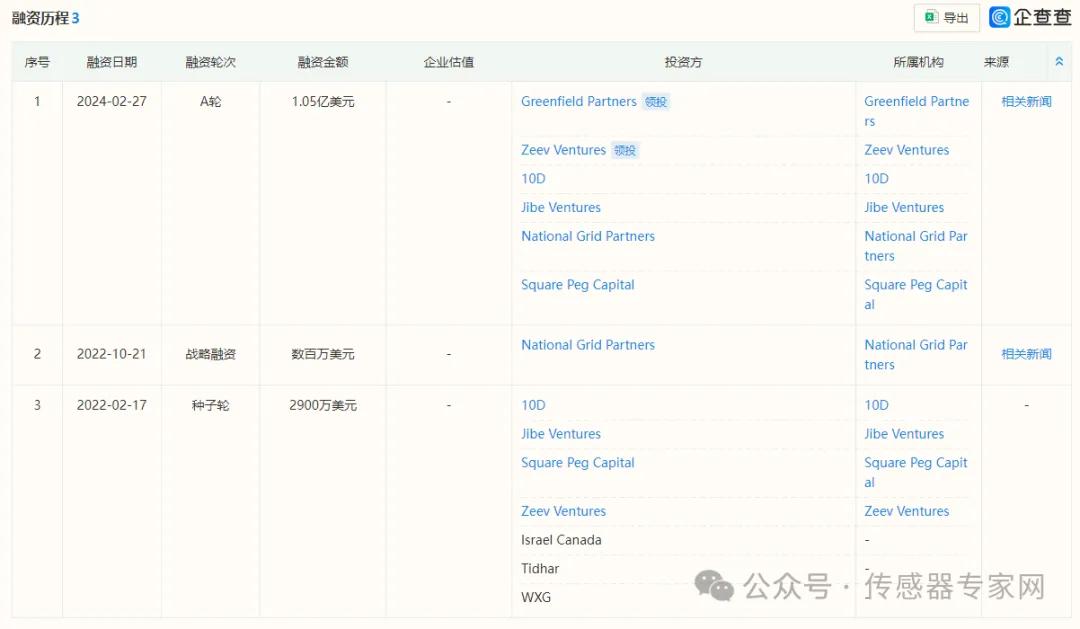This screenshot has width=1080, height=629.
Task: Open Zeev Ventures institution link in seed round
Action: point(906,511)
